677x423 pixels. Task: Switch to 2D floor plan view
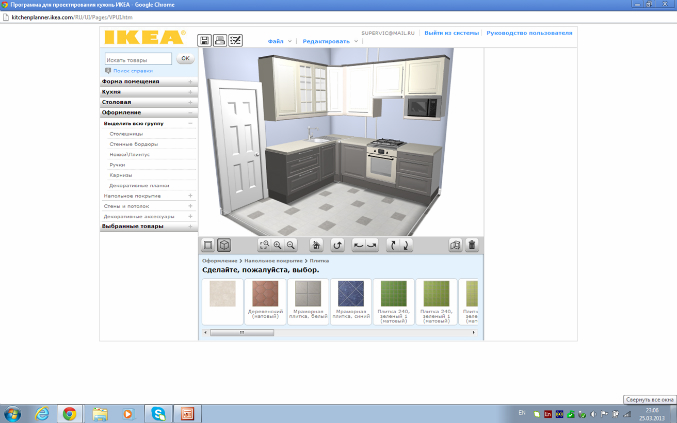[x=208, y=245]
